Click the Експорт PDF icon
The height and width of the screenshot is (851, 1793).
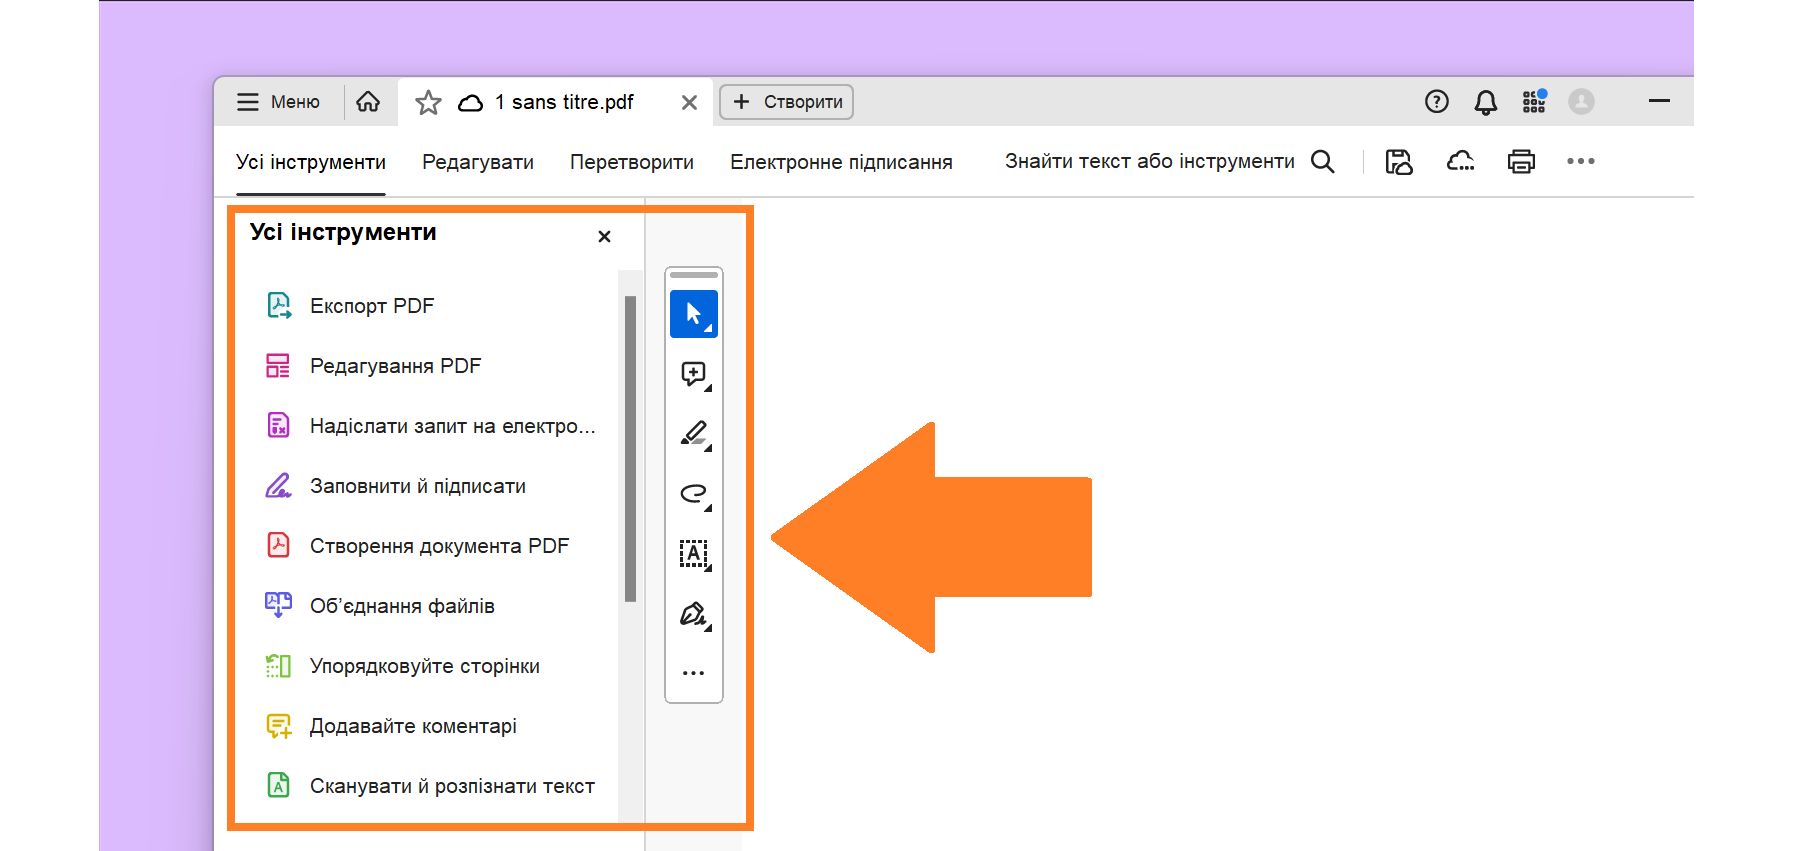[279, 306]
